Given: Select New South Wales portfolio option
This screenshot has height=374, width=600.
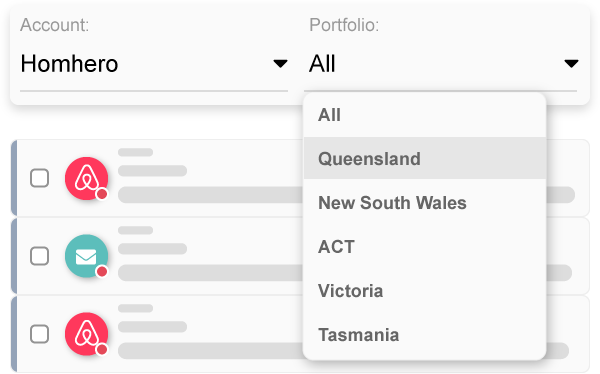Looking at the screenshot, I should pyautogui.click(x=425, y=203).
